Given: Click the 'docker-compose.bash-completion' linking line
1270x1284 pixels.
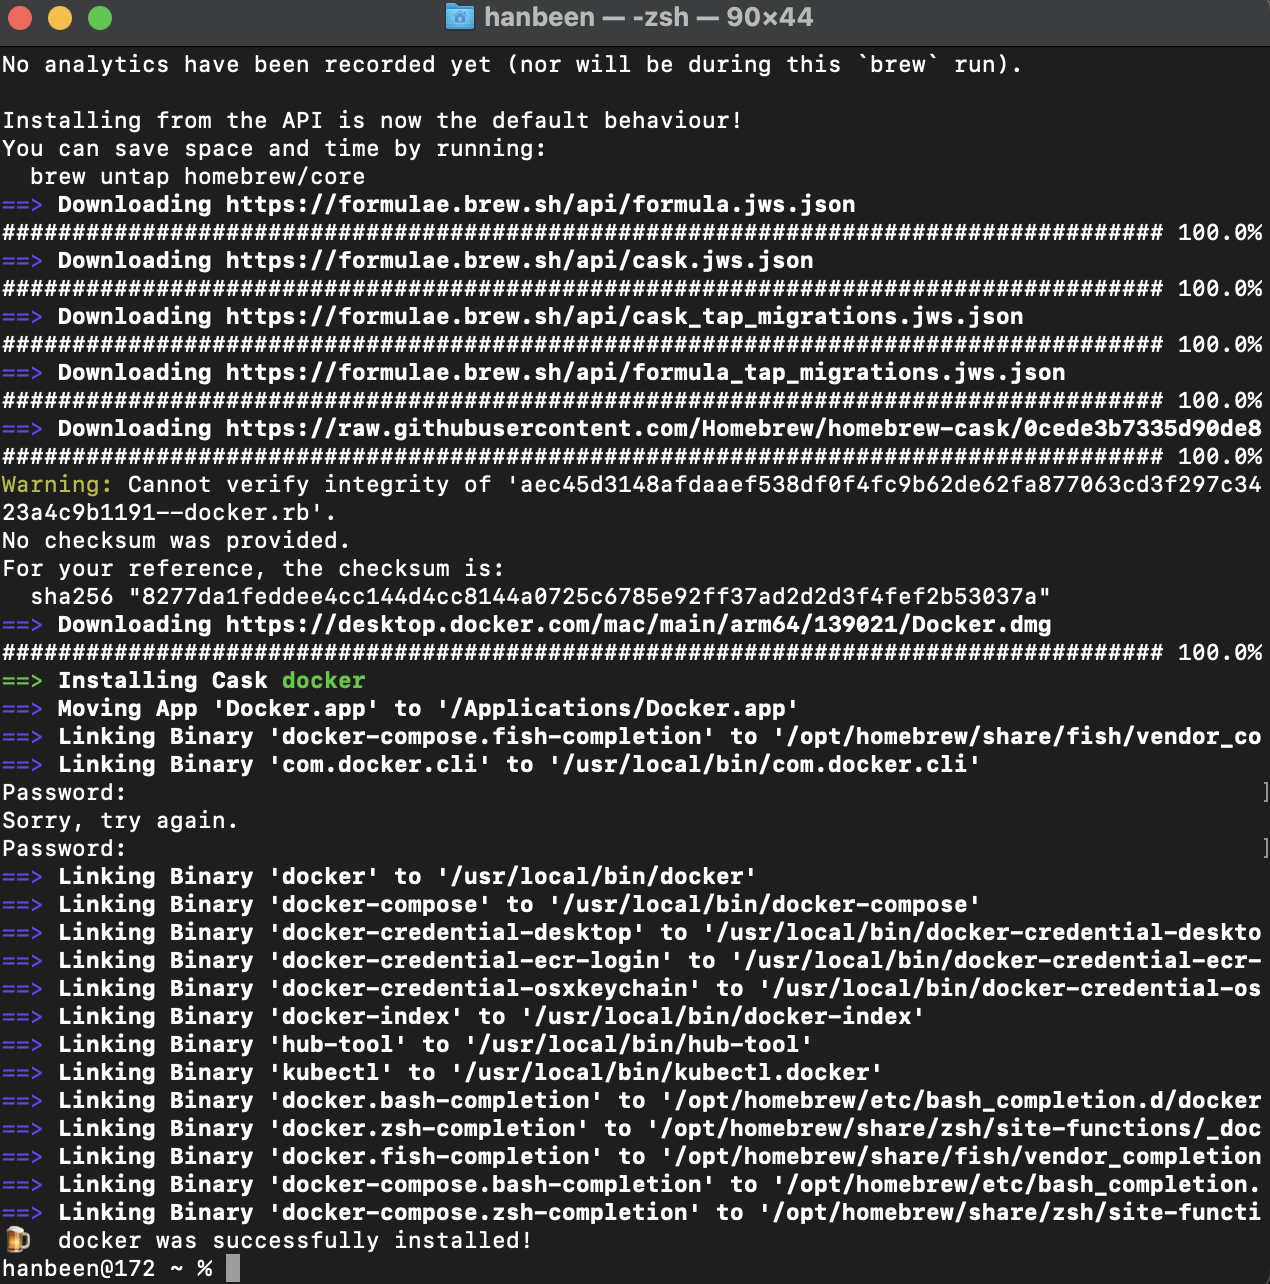Looking at the screenshot, I should (632, 1184).
